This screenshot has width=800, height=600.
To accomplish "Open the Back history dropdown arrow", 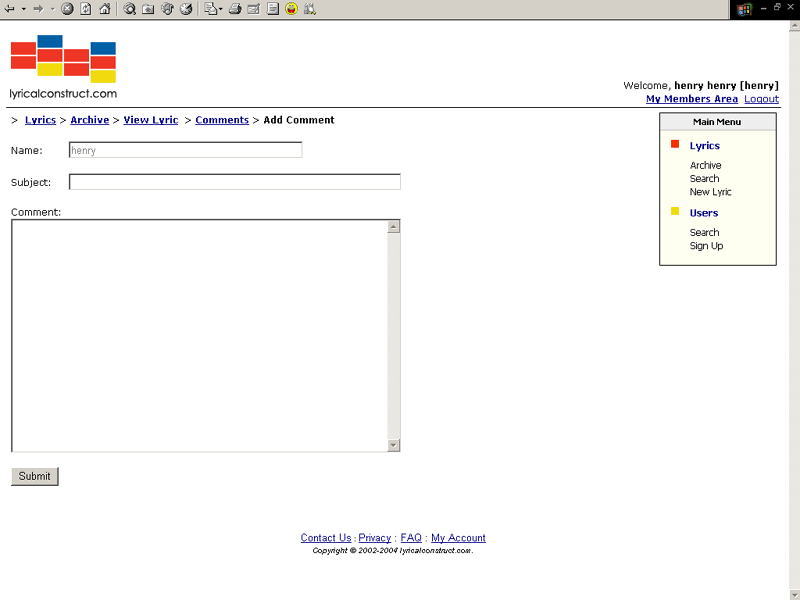I will [x=23, y=9].
